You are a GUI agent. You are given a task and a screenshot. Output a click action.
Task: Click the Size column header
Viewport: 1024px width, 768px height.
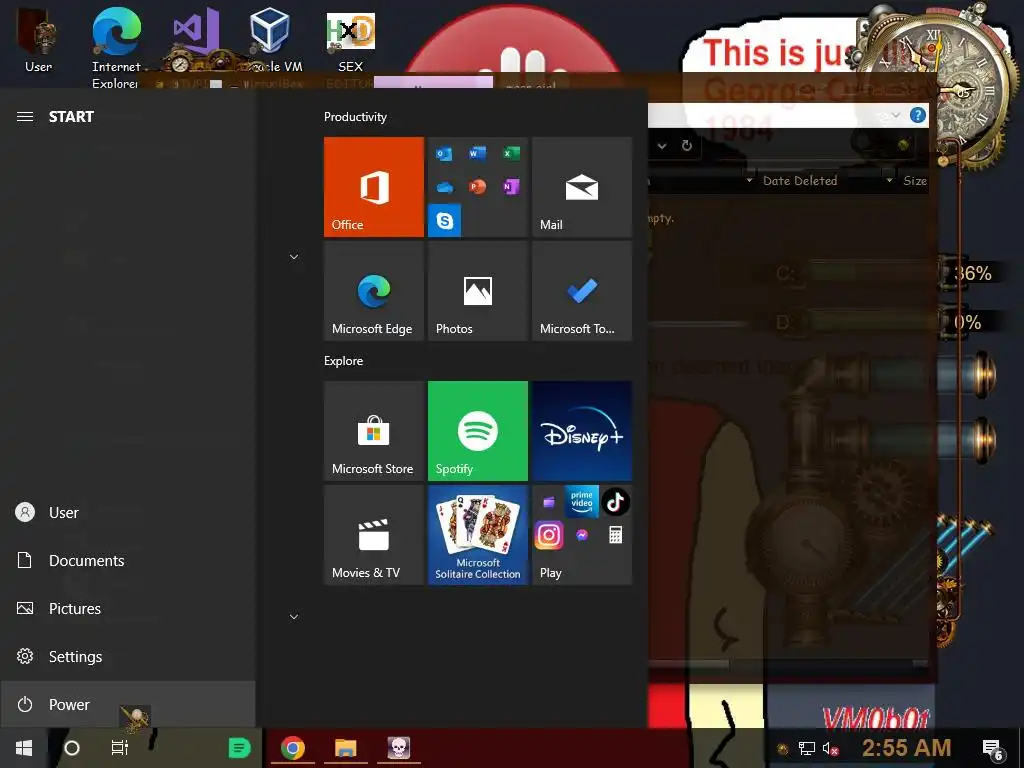click(914, 181)
